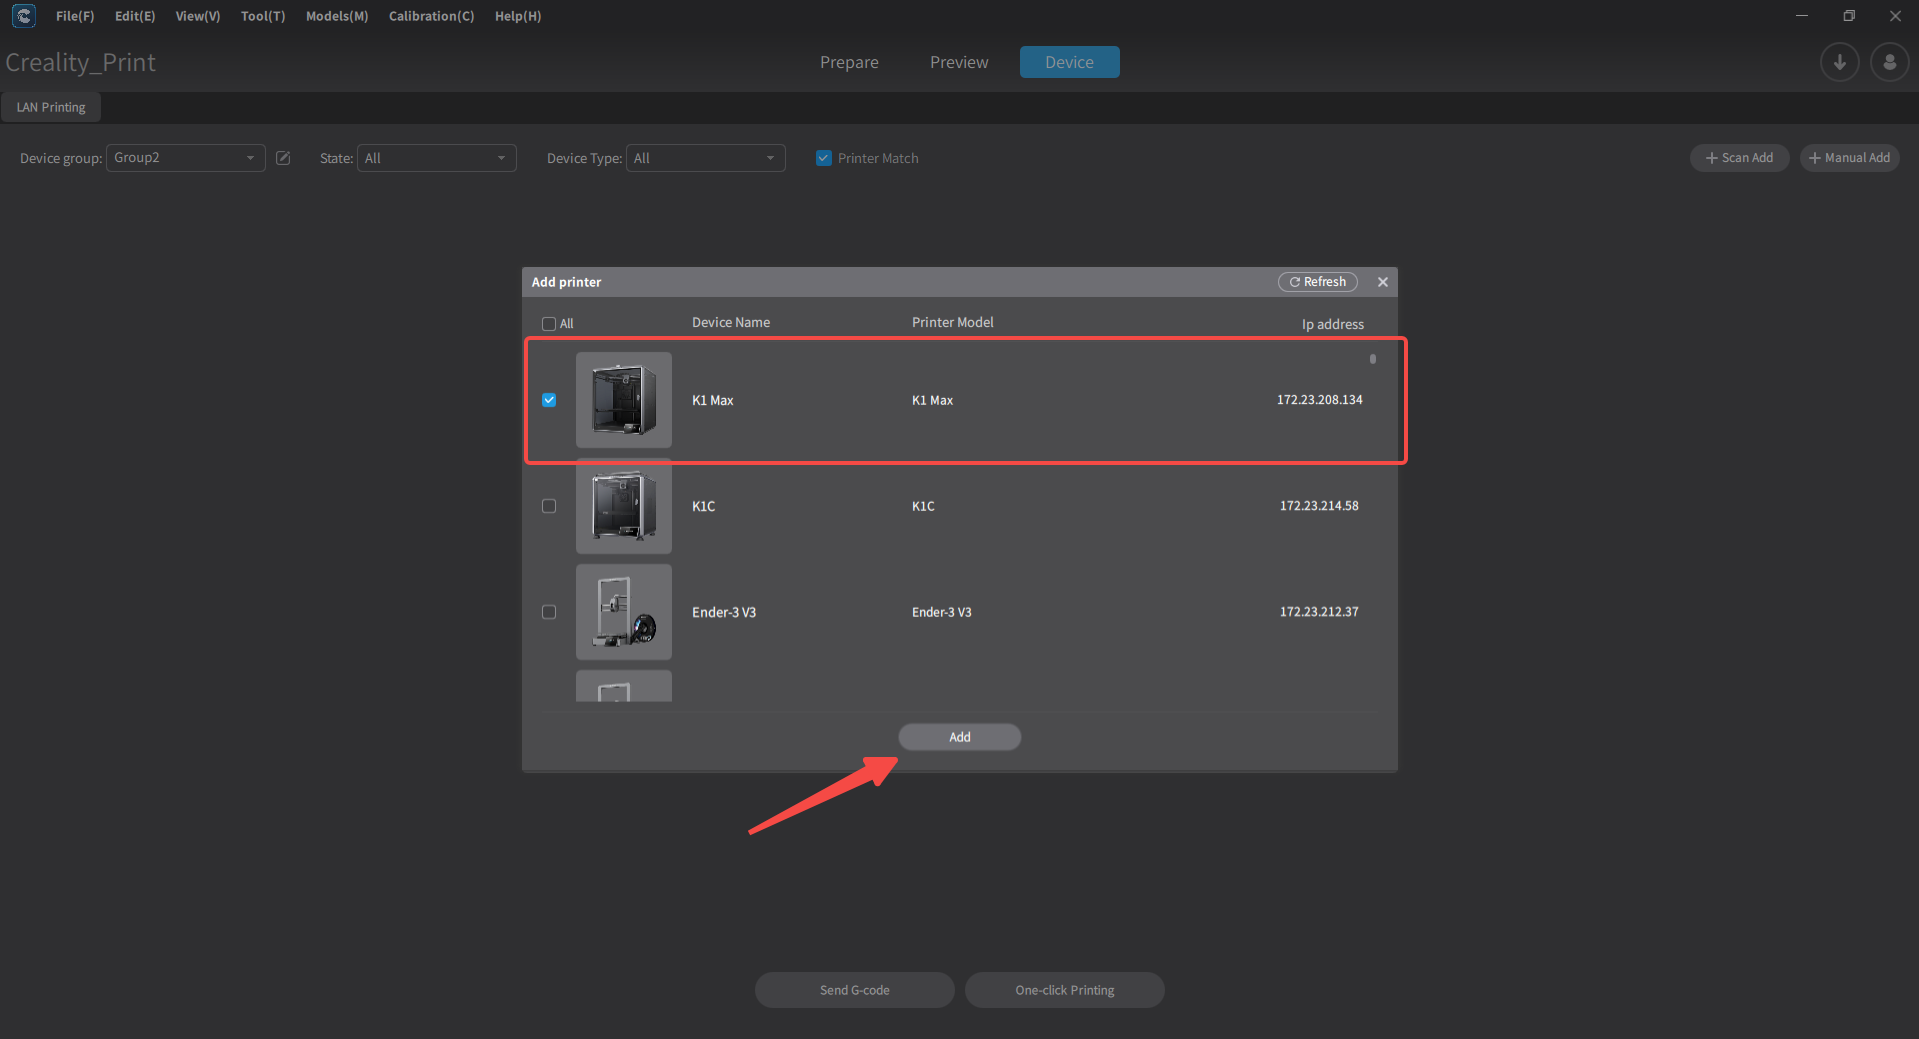The height and width of the screenshot is (1039, 1919).
Task: Open the Tool(T) menu
Action: click(263, 16)
